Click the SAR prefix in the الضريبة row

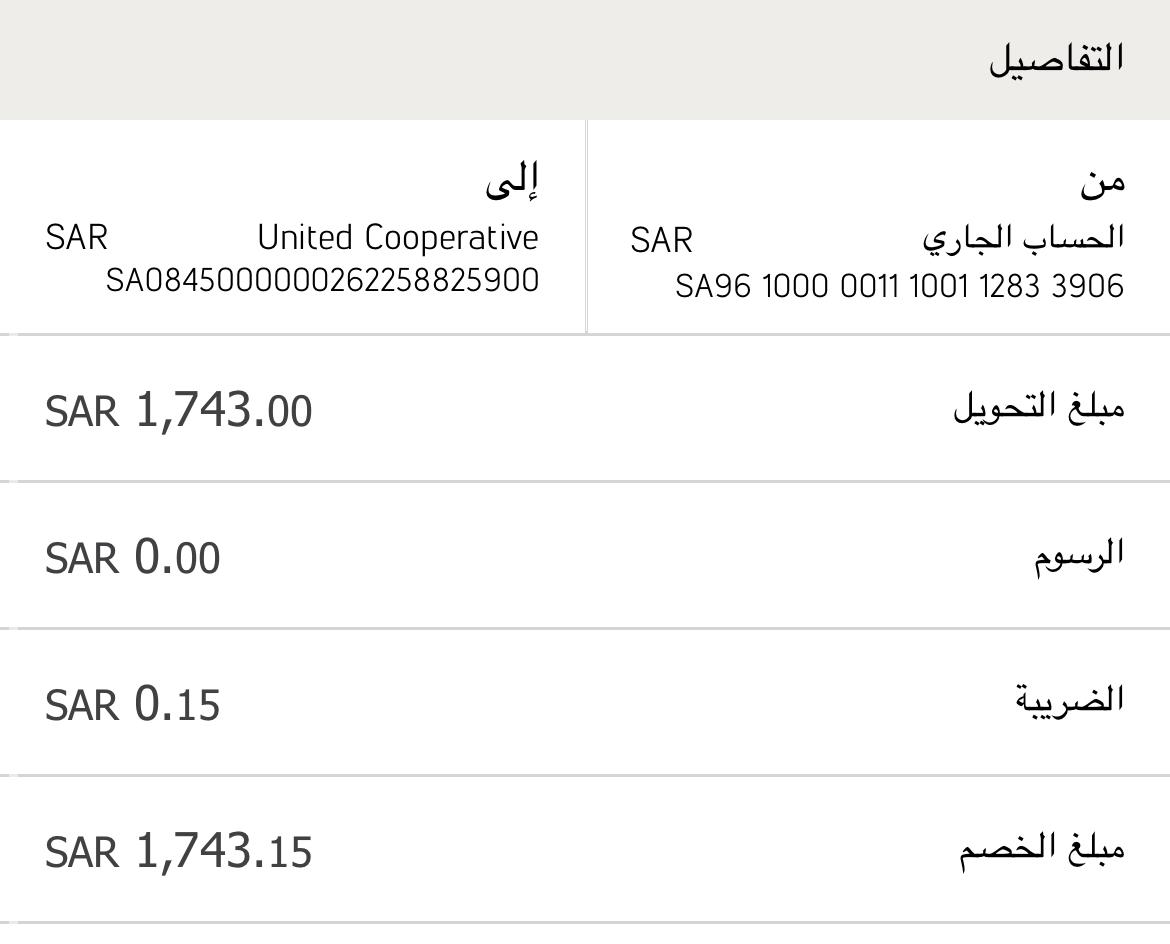coord(81,705)
